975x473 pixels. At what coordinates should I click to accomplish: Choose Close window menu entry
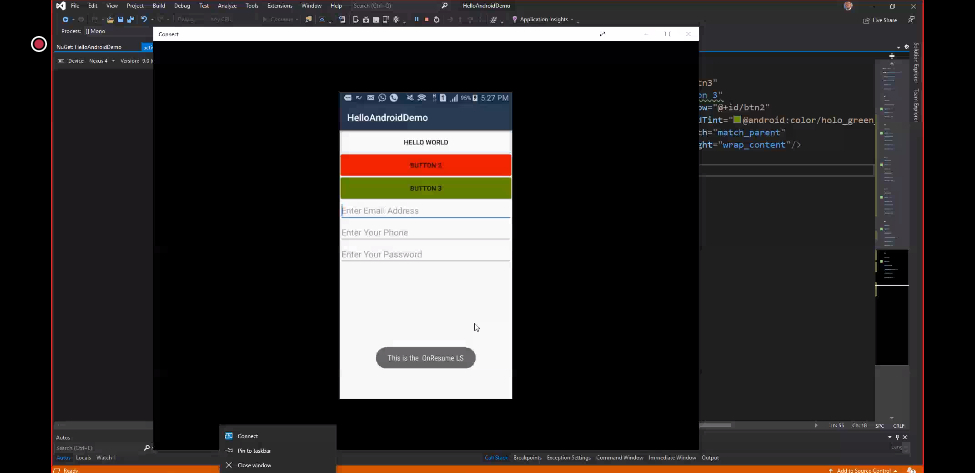tap(277, 465)
